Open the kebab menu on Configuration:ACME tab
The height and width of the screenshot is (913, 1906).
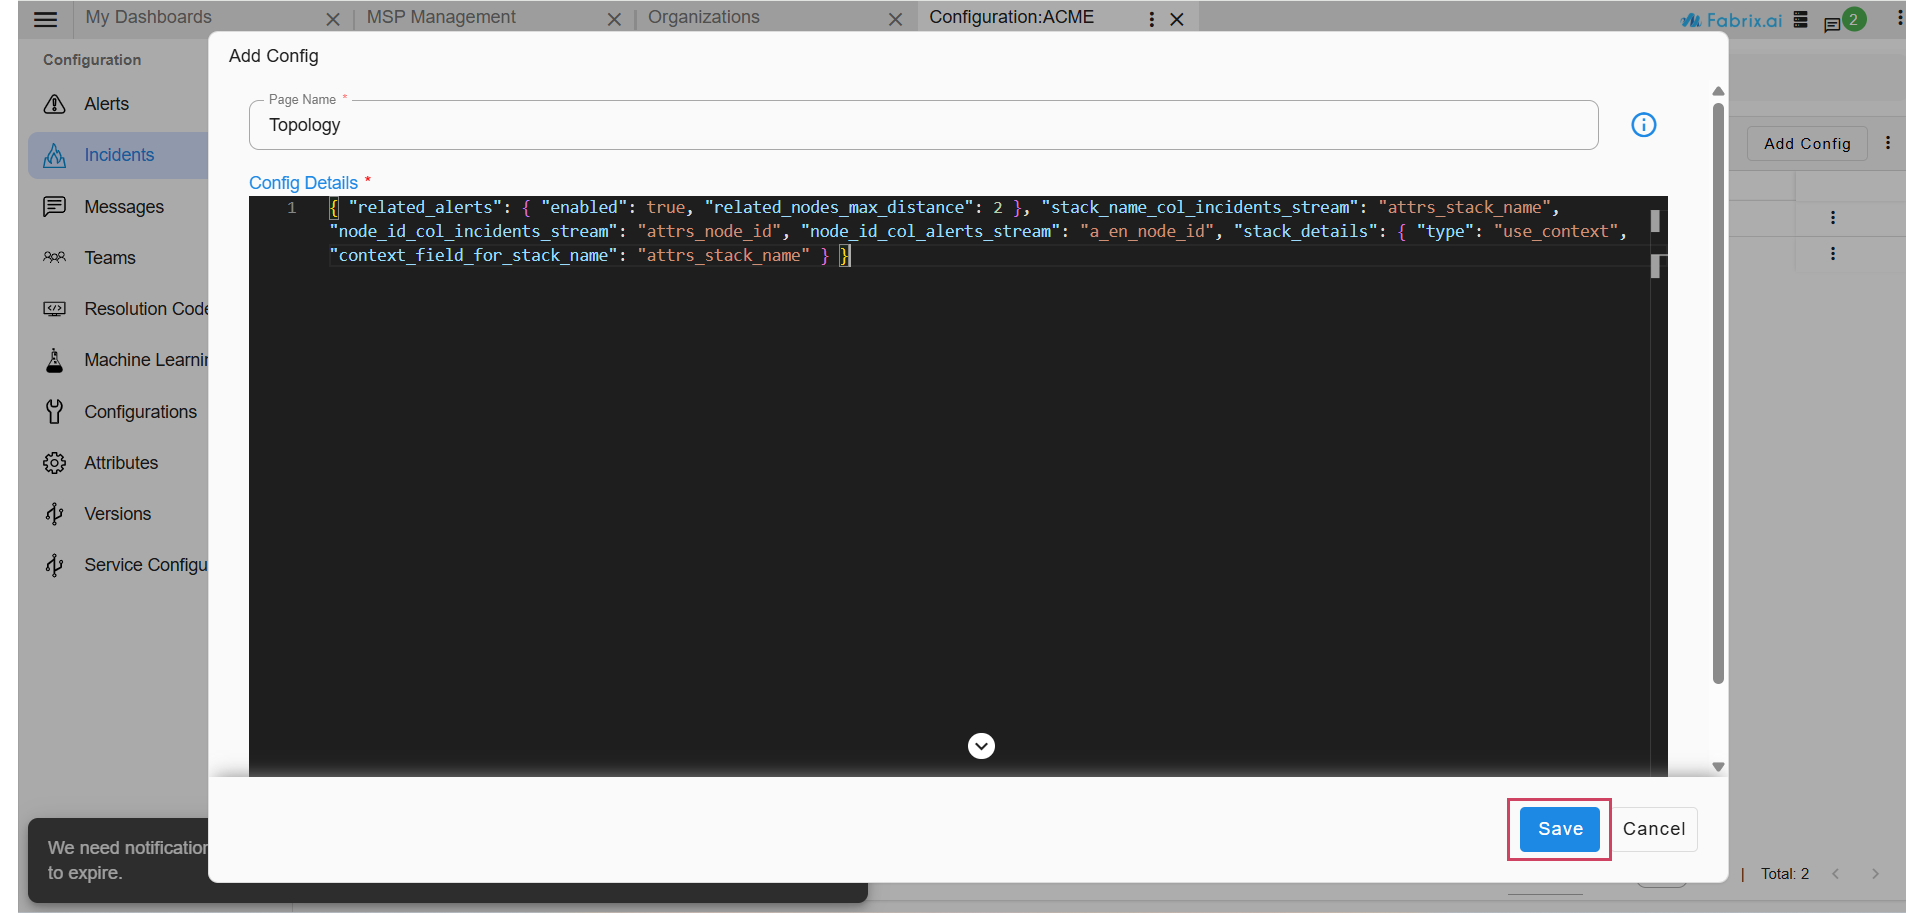click(1151, 18)
